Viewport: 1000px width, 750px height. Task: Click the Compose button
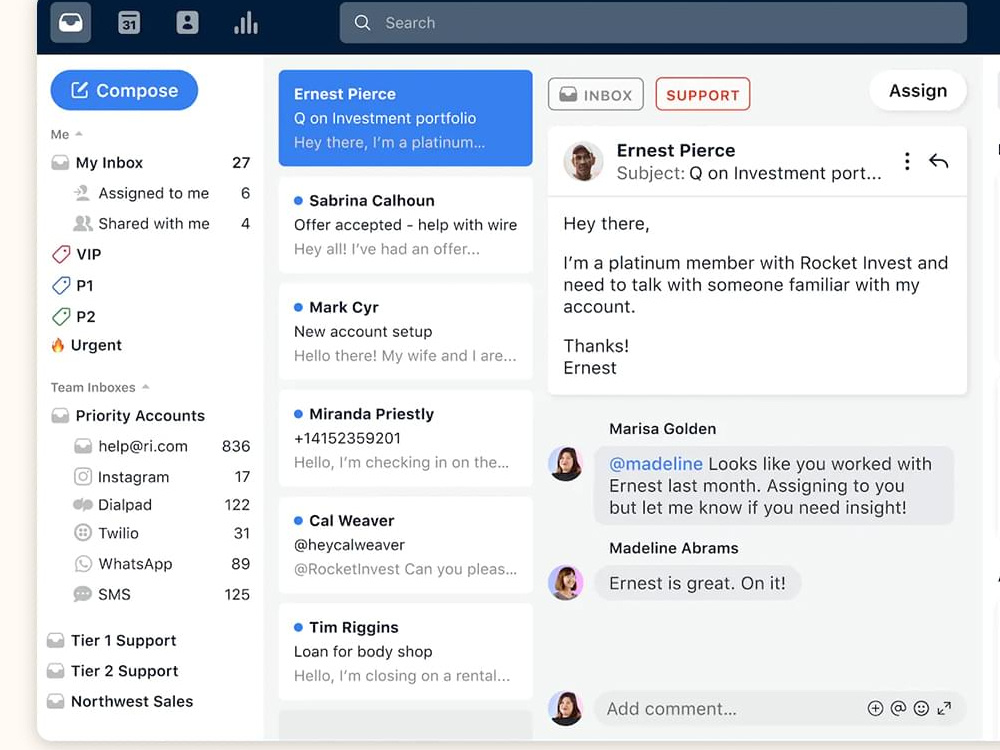point(124,90)
